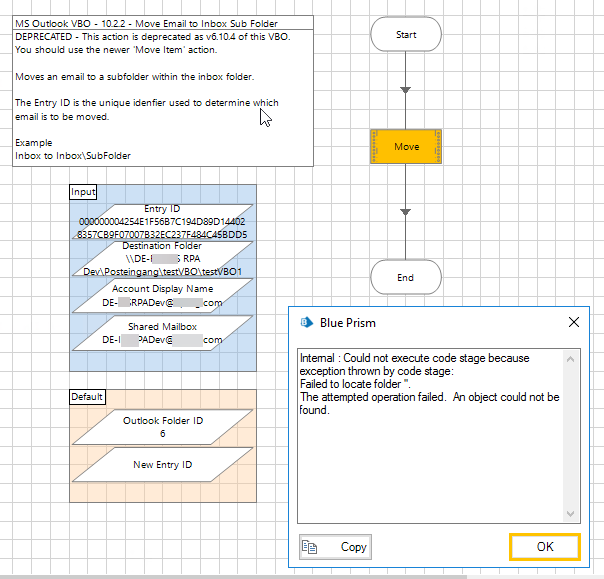Viewport: 604px width, 579px height.
Task: Close the Blue Prism error dialog
Action: point(574,322)
